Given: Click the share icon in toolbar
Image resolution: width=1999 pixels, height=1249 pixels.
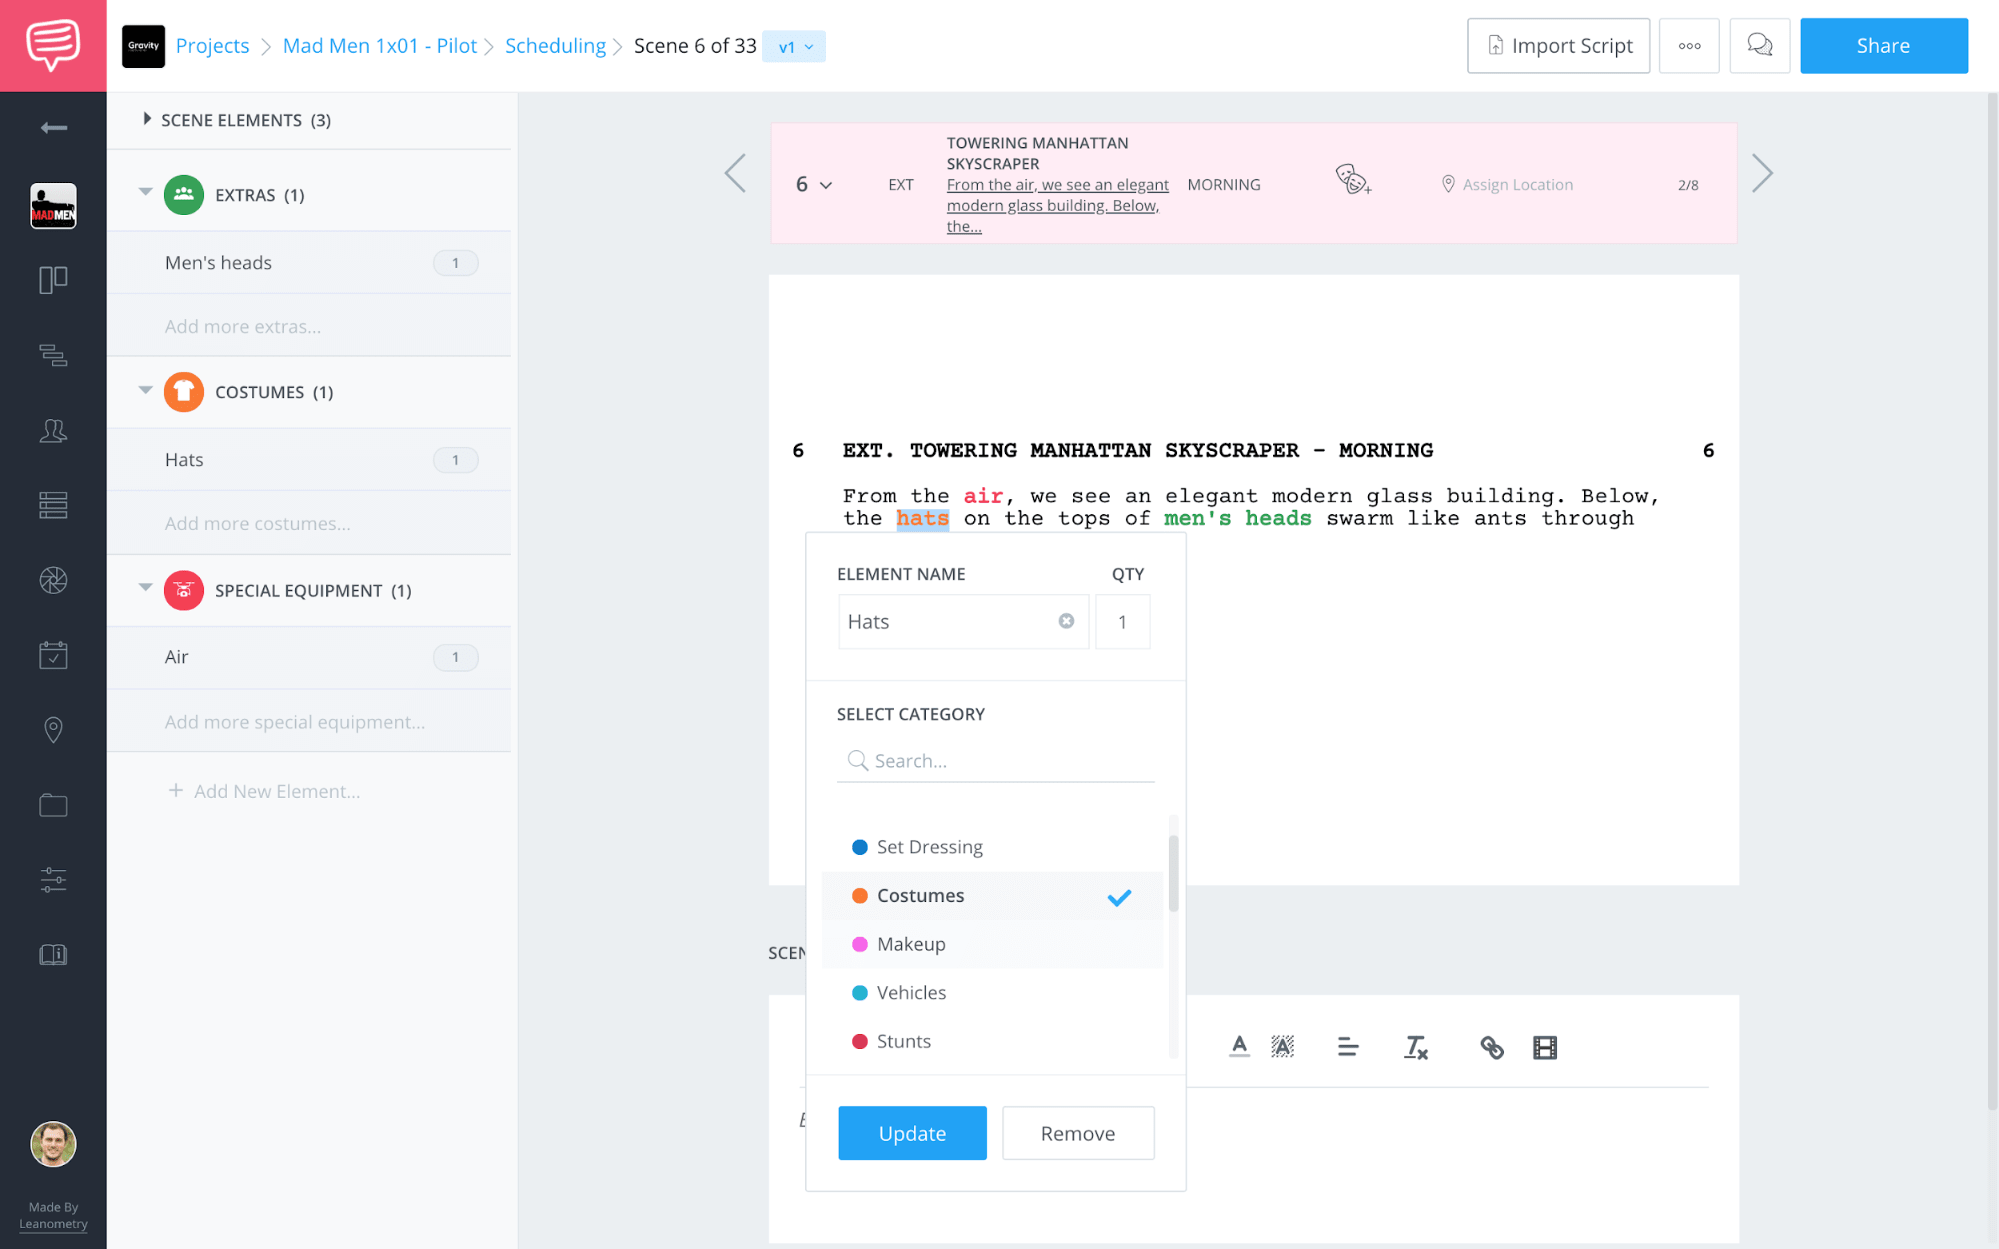Looking at the screenshot, I should tap(1883, 45).
